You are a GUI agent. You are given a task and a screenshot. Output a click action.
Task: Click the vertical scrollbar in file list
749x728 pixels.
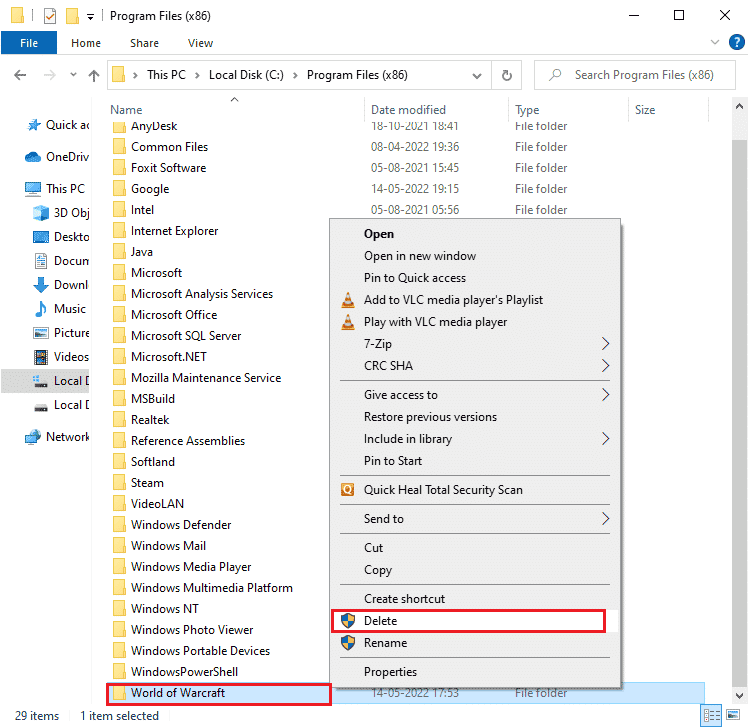(x=739, y=400)
